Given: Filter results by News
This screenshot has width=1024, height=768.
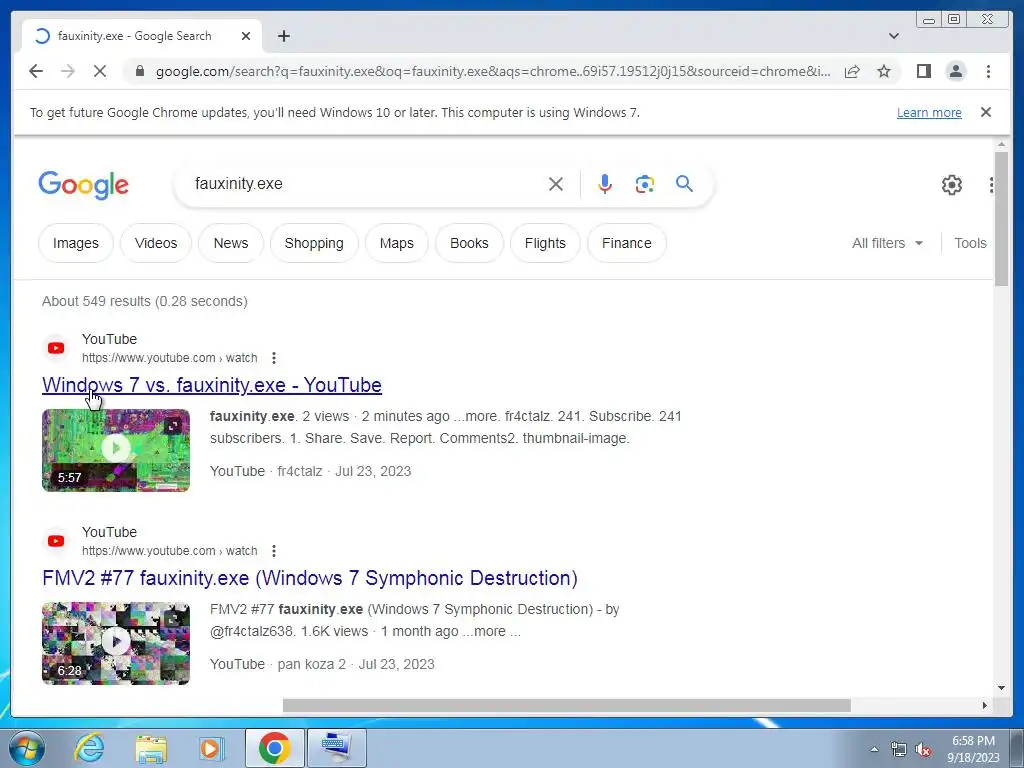Looking at the screenshot, I should pos(231,243).
